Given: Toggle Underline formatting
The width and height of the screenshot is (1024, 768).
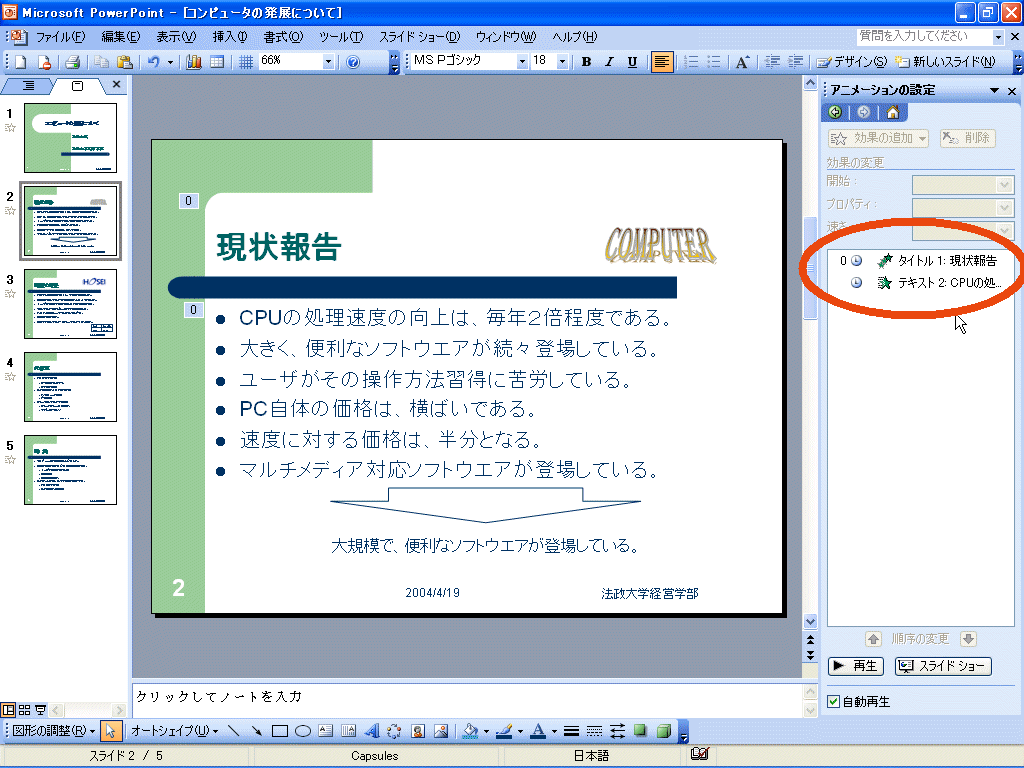Looking at the screenshot, I should coord(632,61).
